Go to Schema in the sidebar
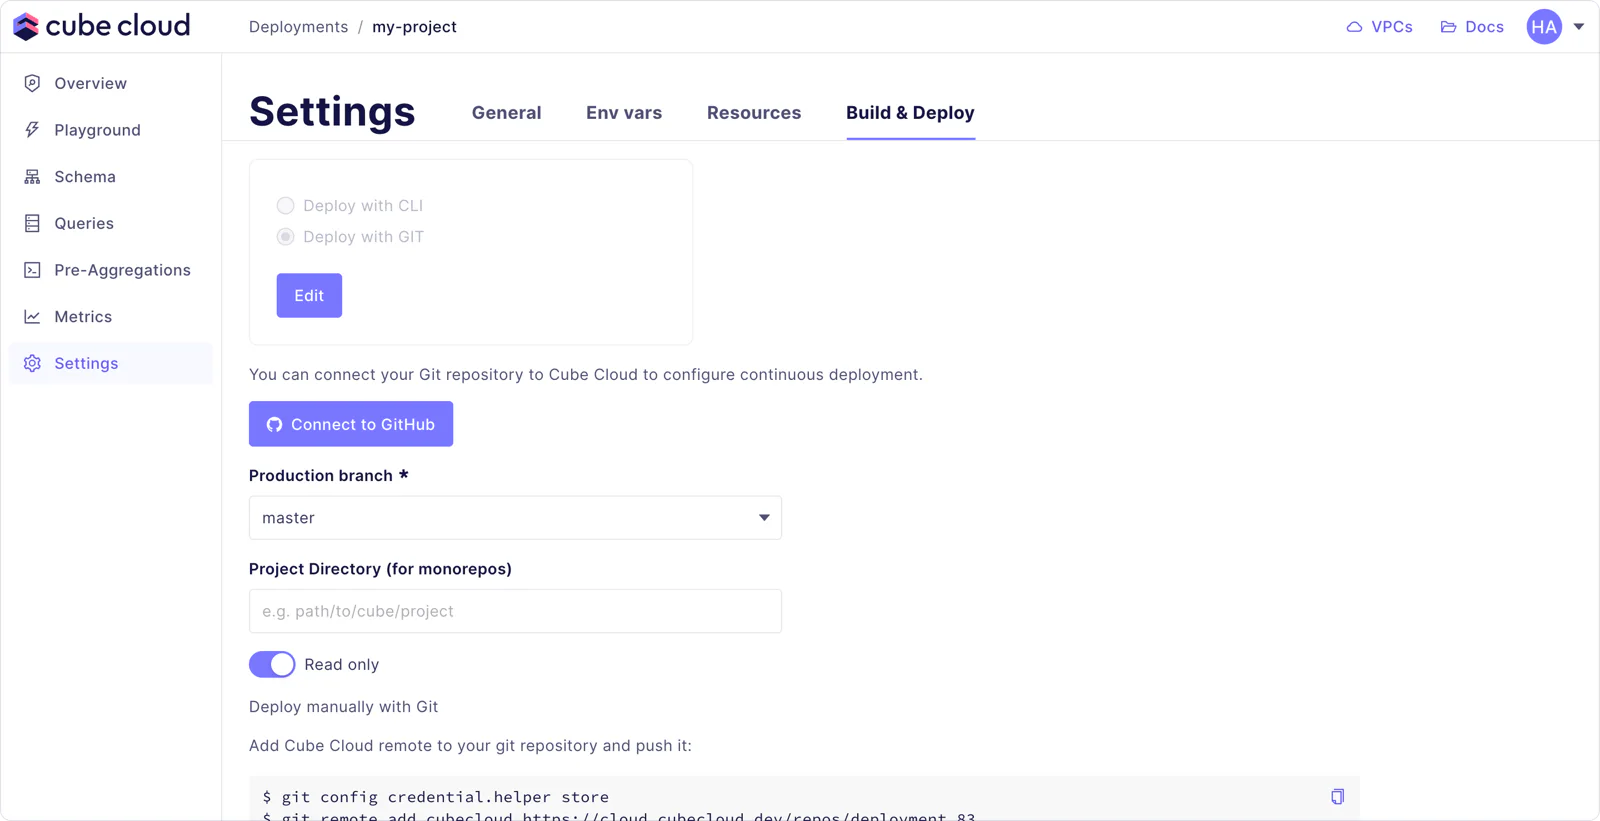 111,177
